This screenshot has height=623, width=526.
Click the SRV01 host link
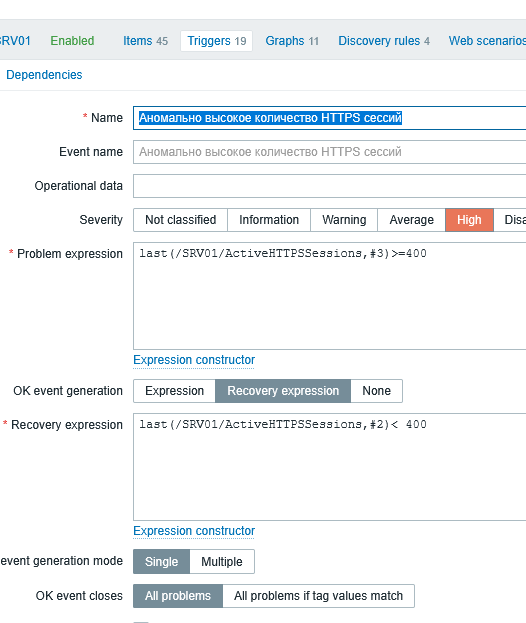(x=15, y=41)
